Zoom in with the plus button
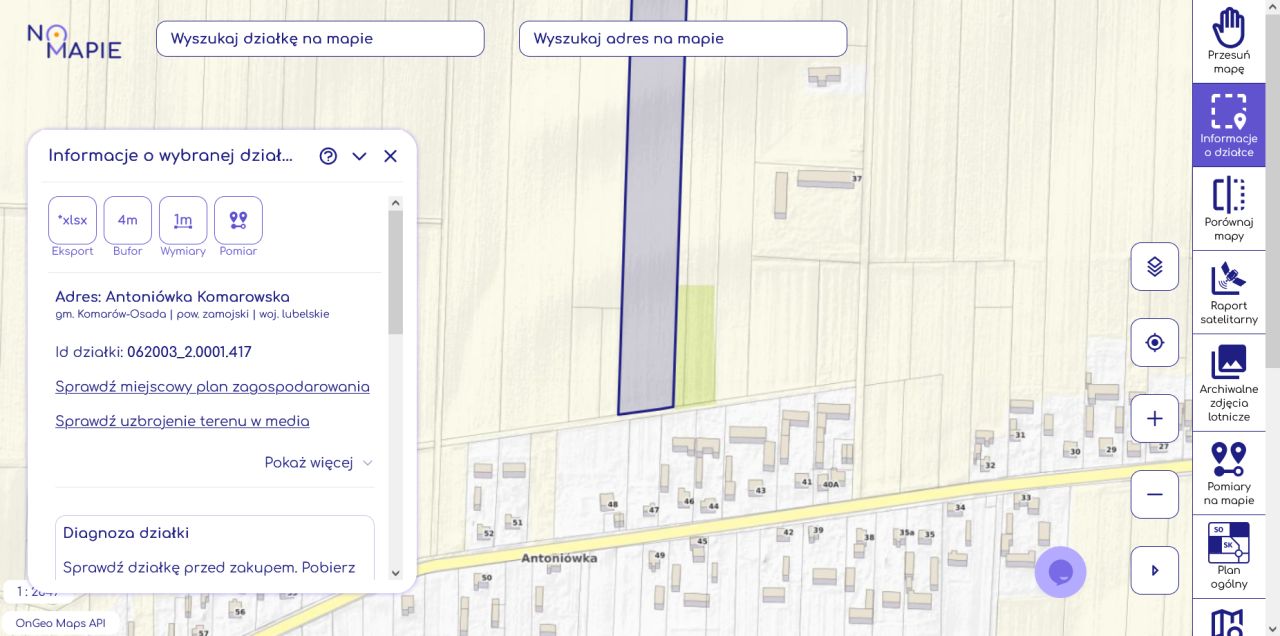Image resolution: width=1280 pixels, height=636 pixels. [1155, 418]
